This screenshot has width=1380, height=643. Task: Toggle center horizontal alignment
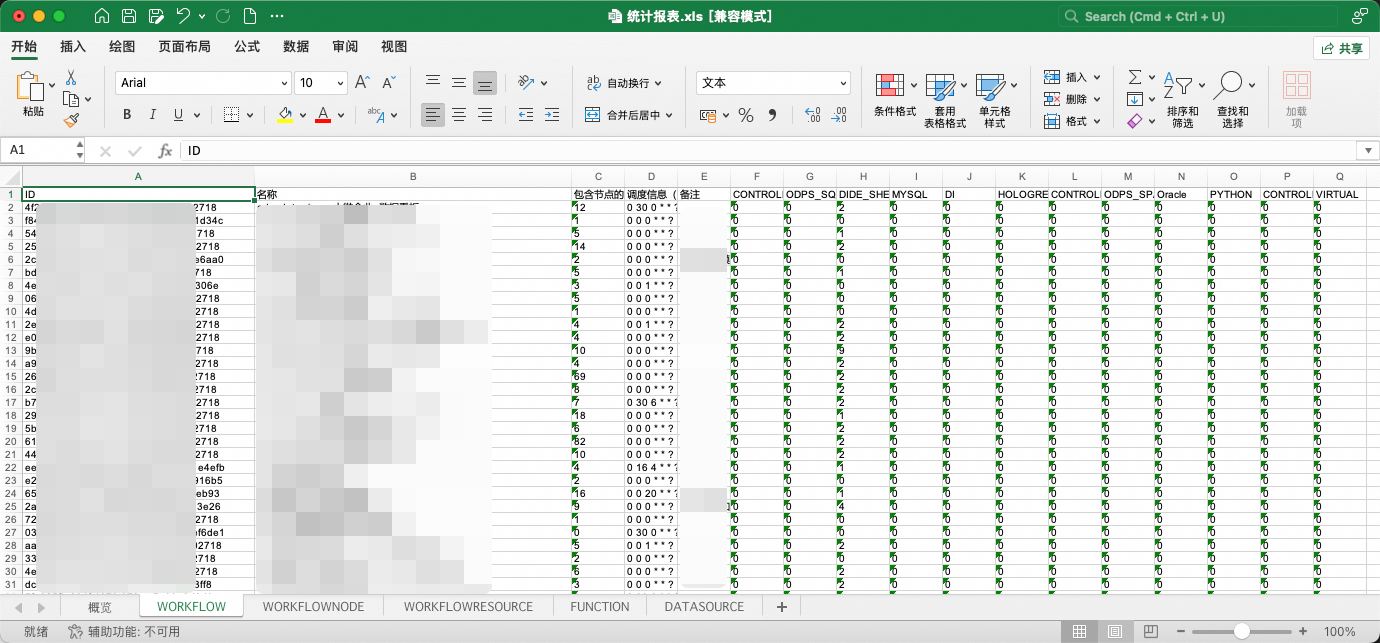click(459, 115)
